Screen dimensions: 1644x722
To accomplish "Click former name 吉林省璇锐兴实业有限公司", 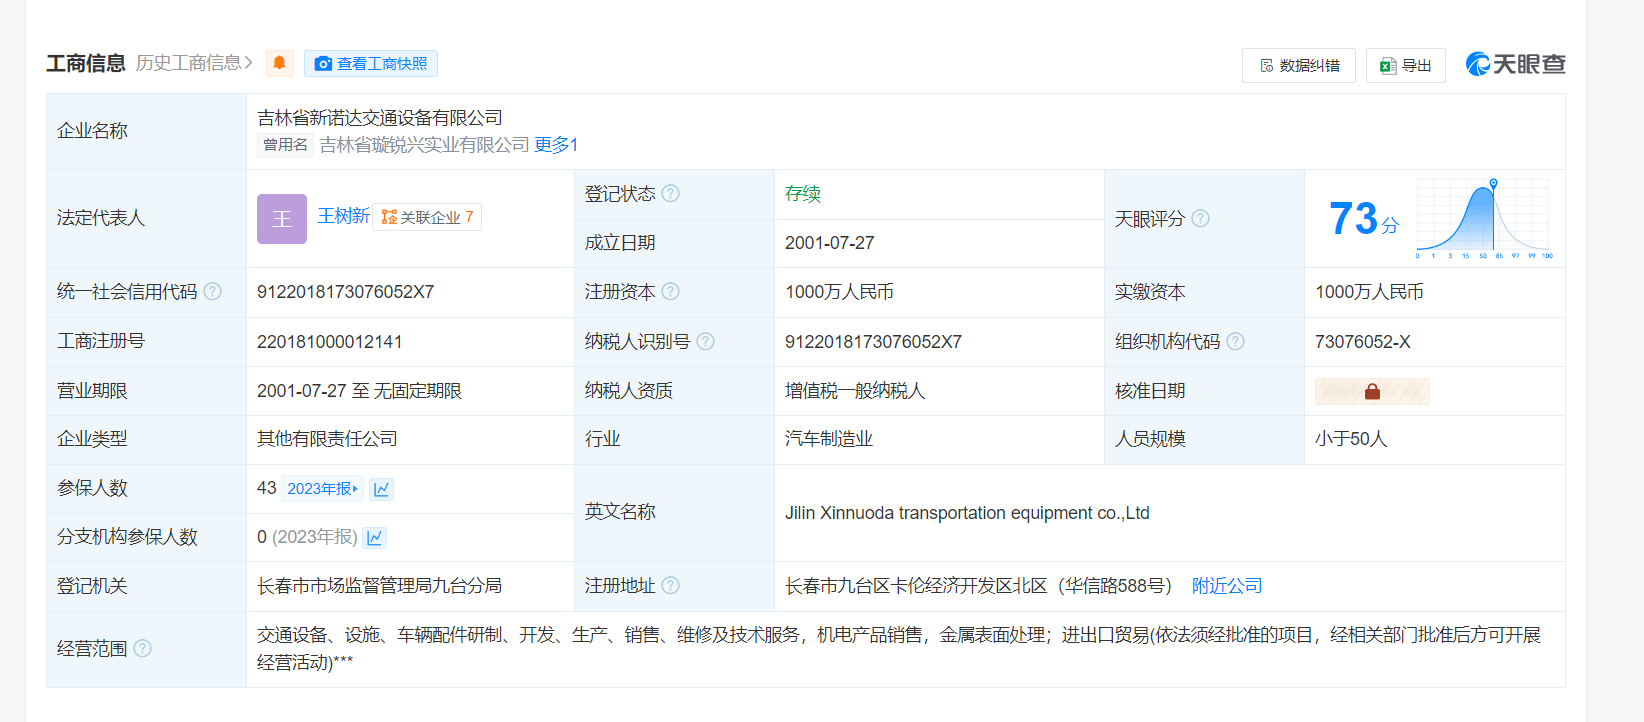I will [424, 145].
